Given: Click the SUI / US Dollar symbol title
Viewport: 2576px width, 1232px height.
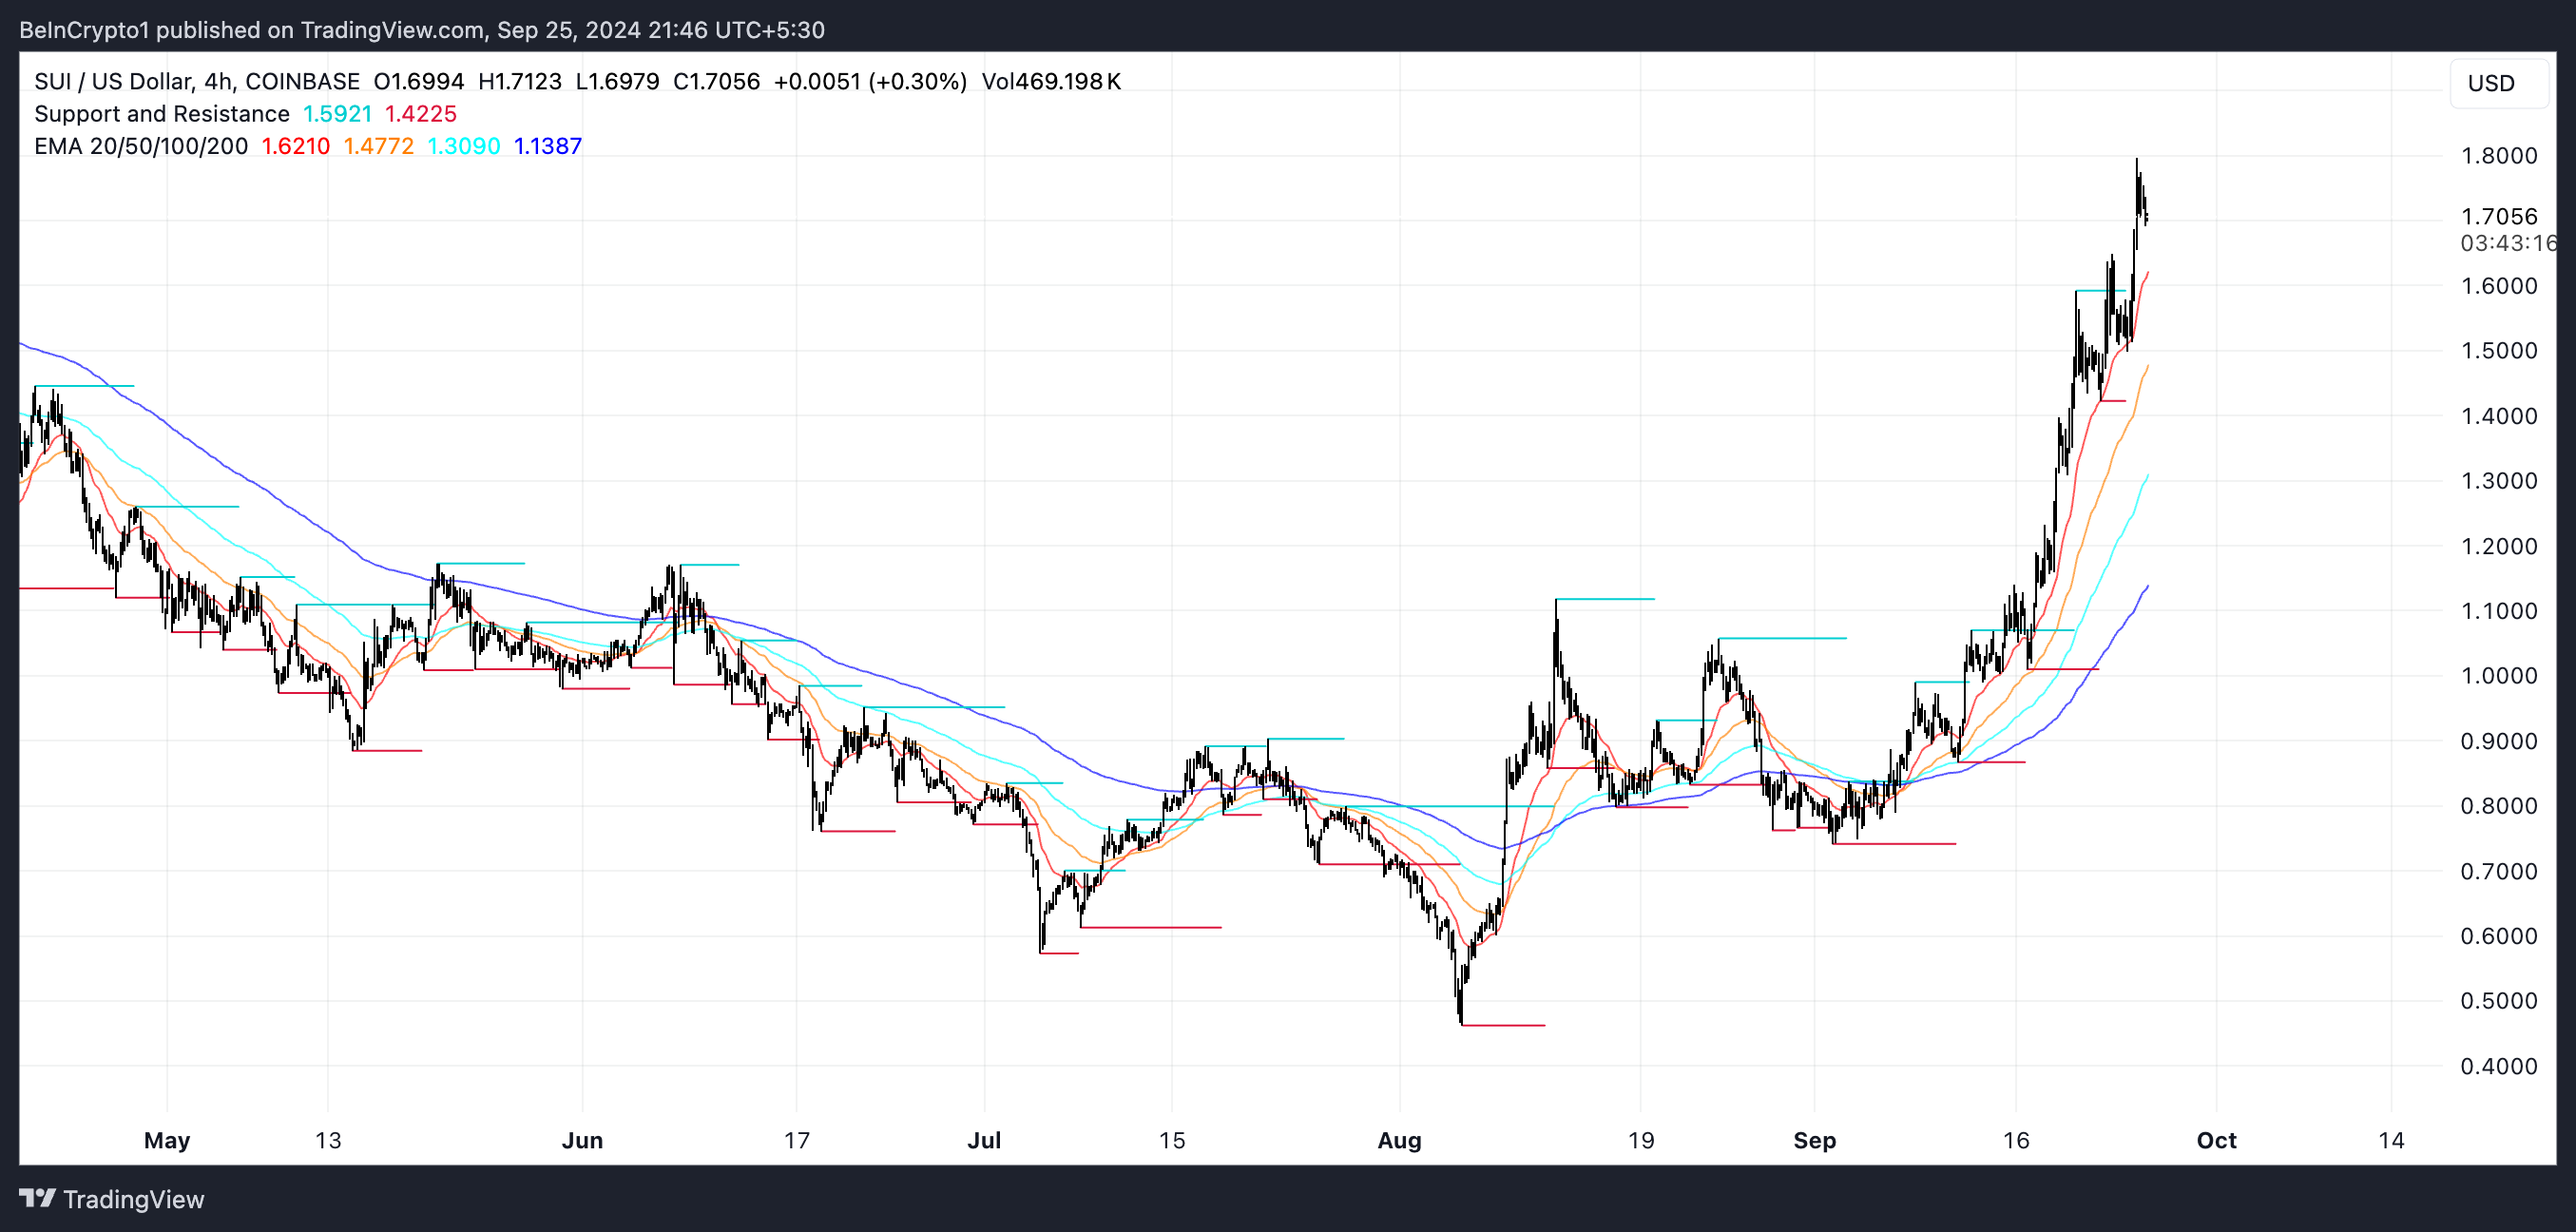Looking at the screenshot, I should (112, 81).
